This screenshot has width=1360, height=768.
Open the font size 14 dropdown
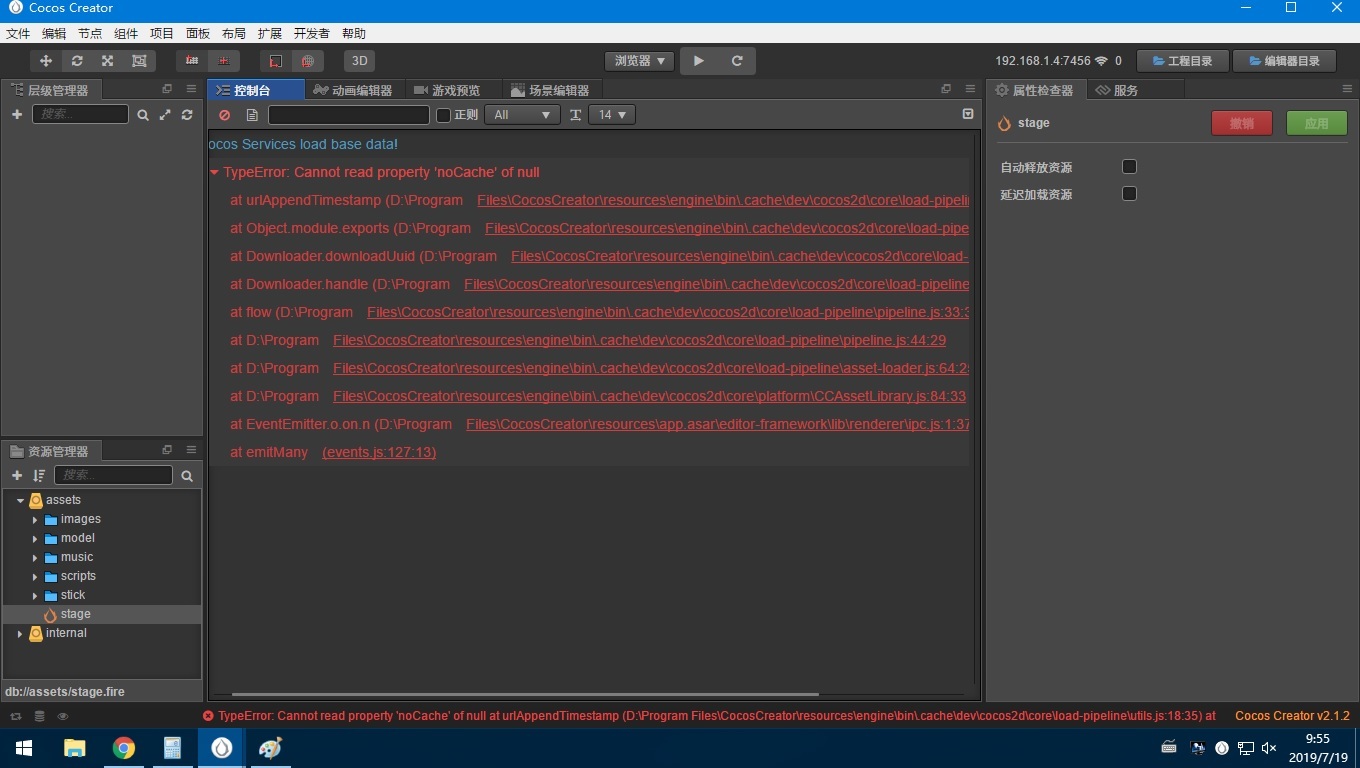click(612, 115)
